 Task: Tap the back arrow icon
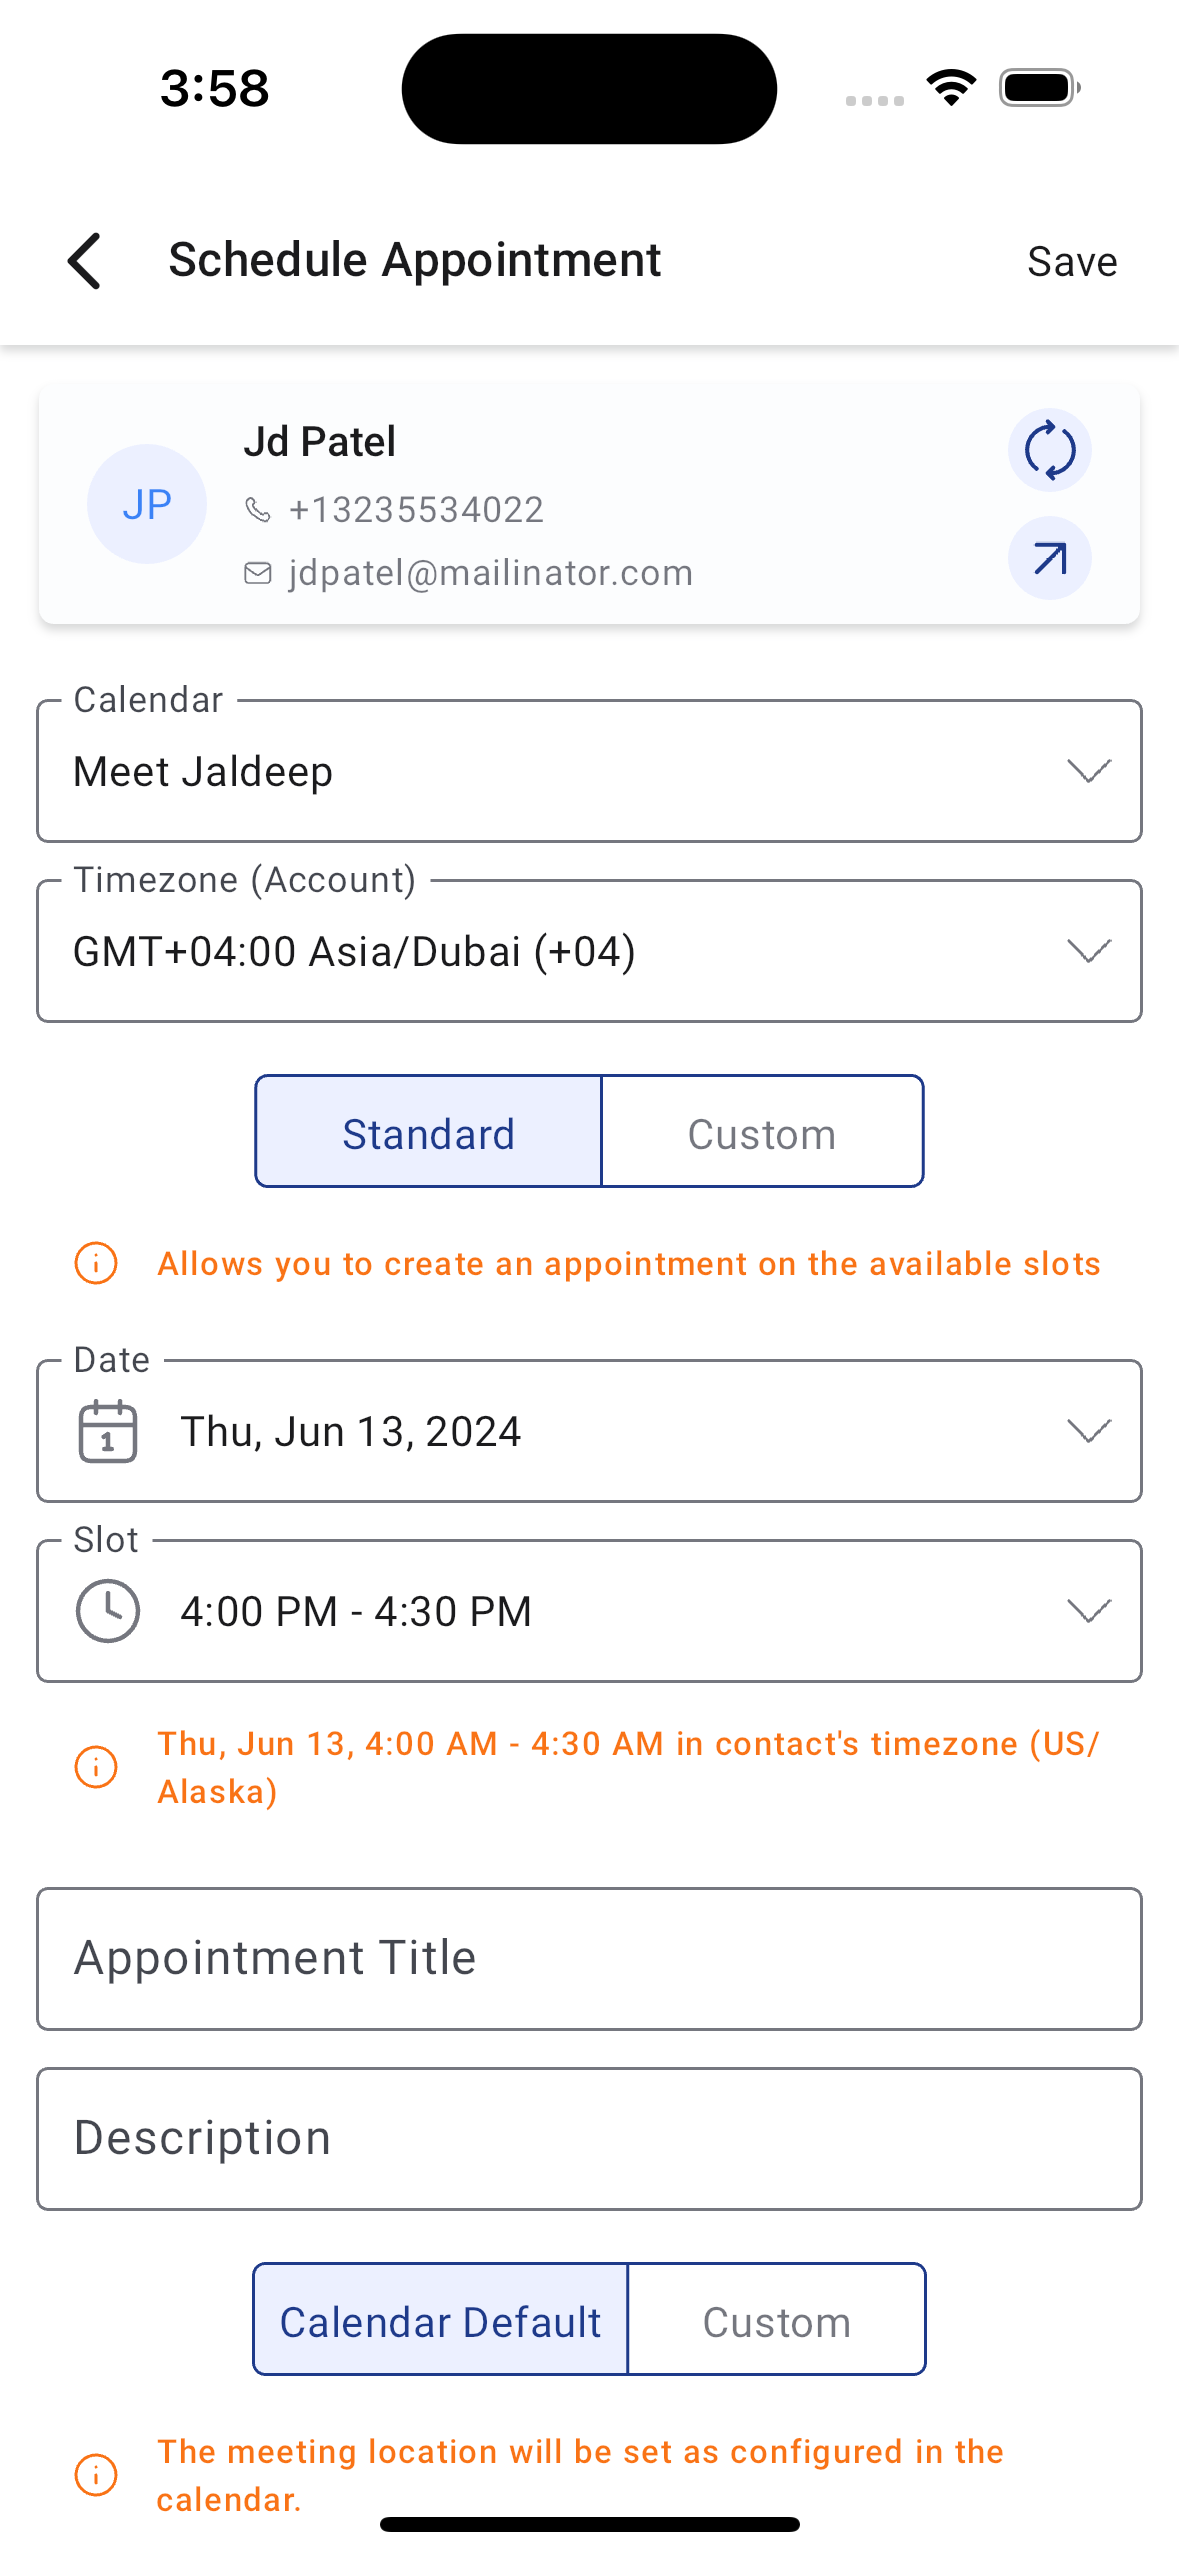click(x=86, y=261)
